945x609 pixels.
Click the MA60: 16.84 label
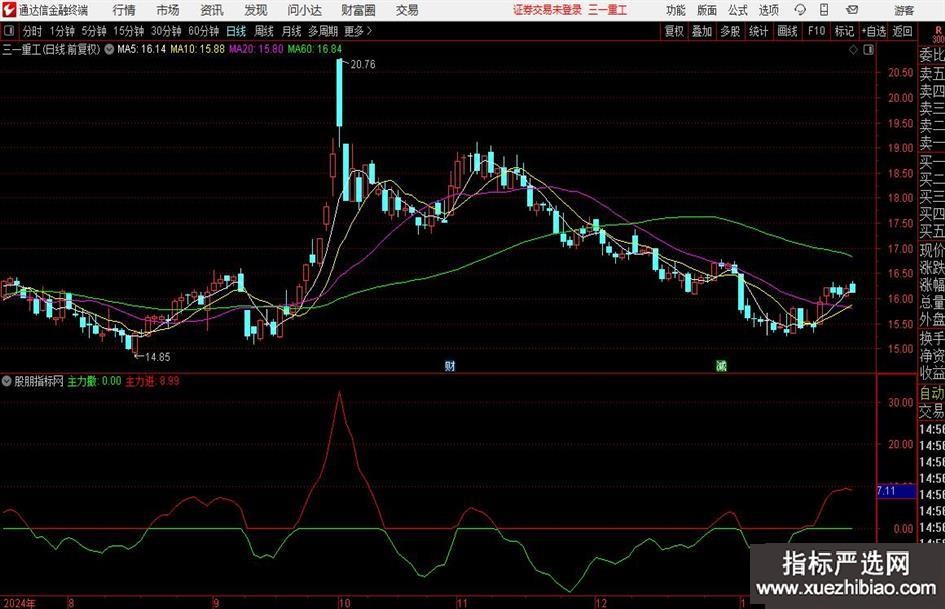click(x=315, y=49)
